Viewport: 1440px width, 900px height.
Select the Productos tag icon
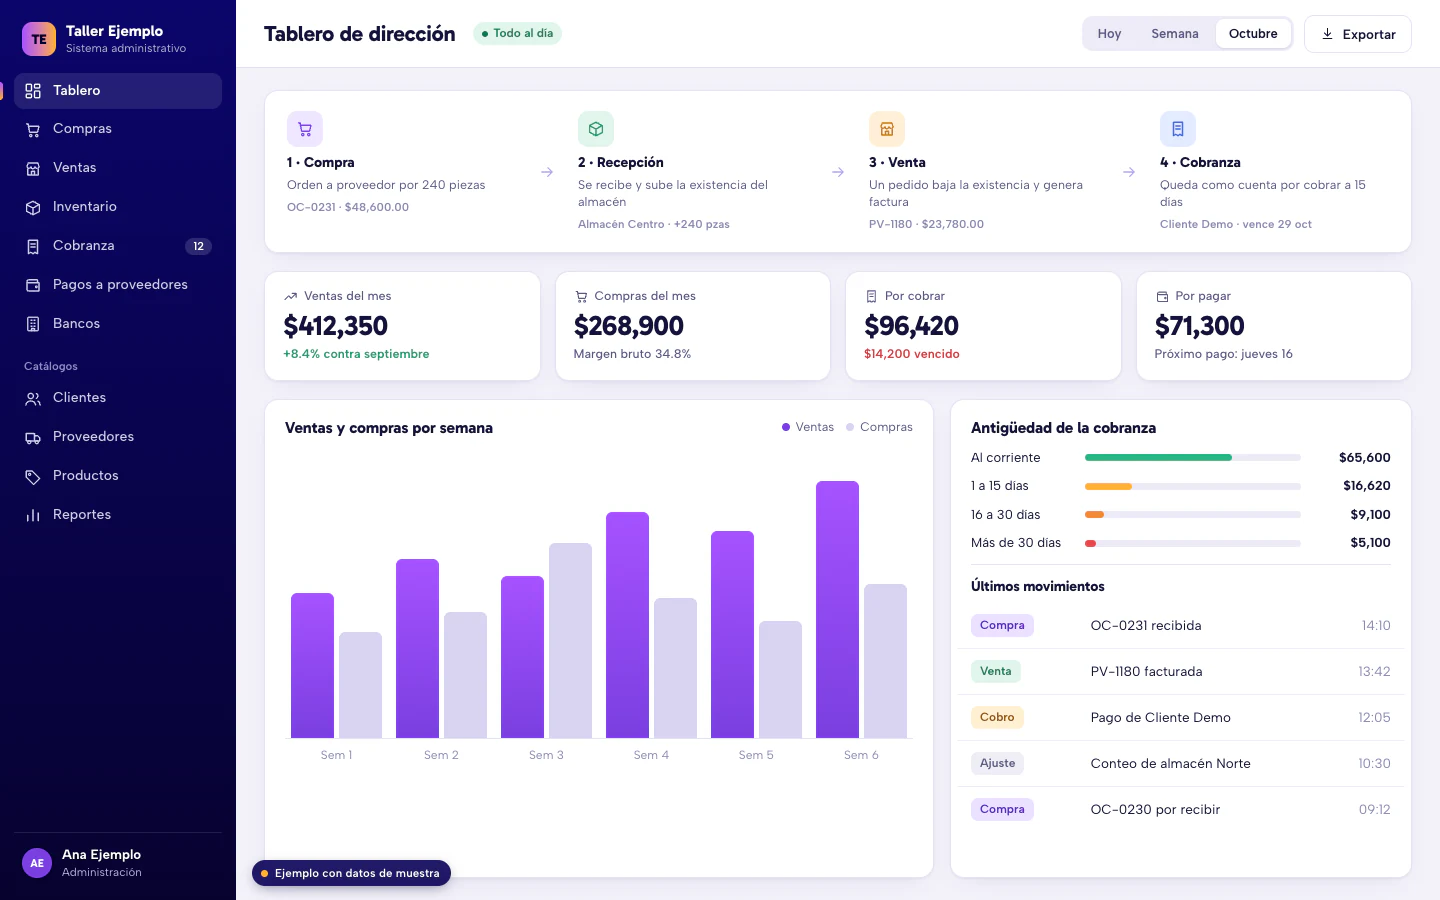(33, 476)
